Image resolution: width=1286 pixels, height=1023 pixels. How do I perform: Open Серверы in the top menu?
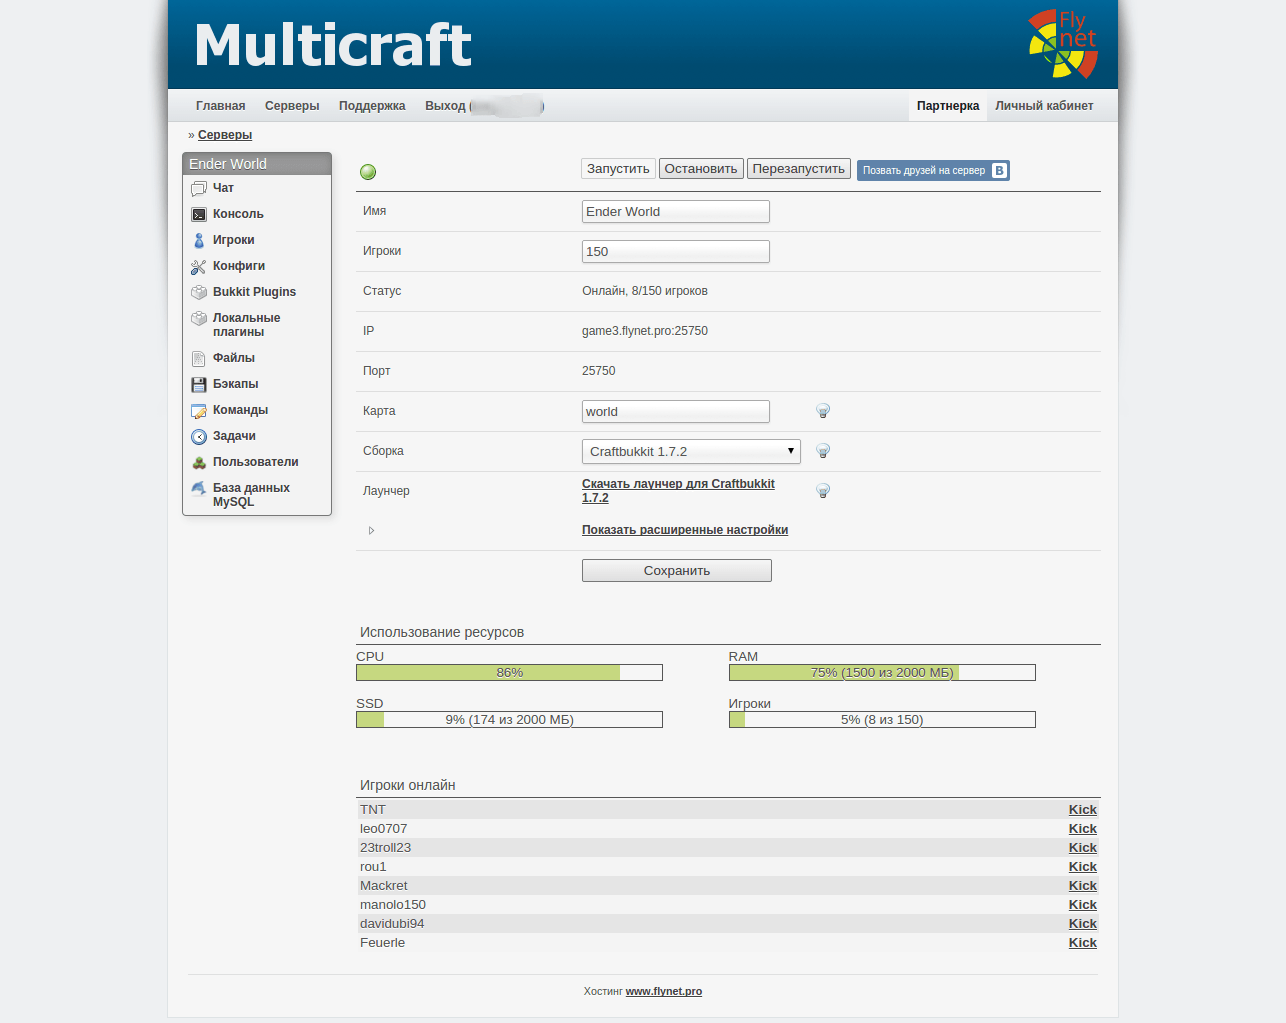292,106
